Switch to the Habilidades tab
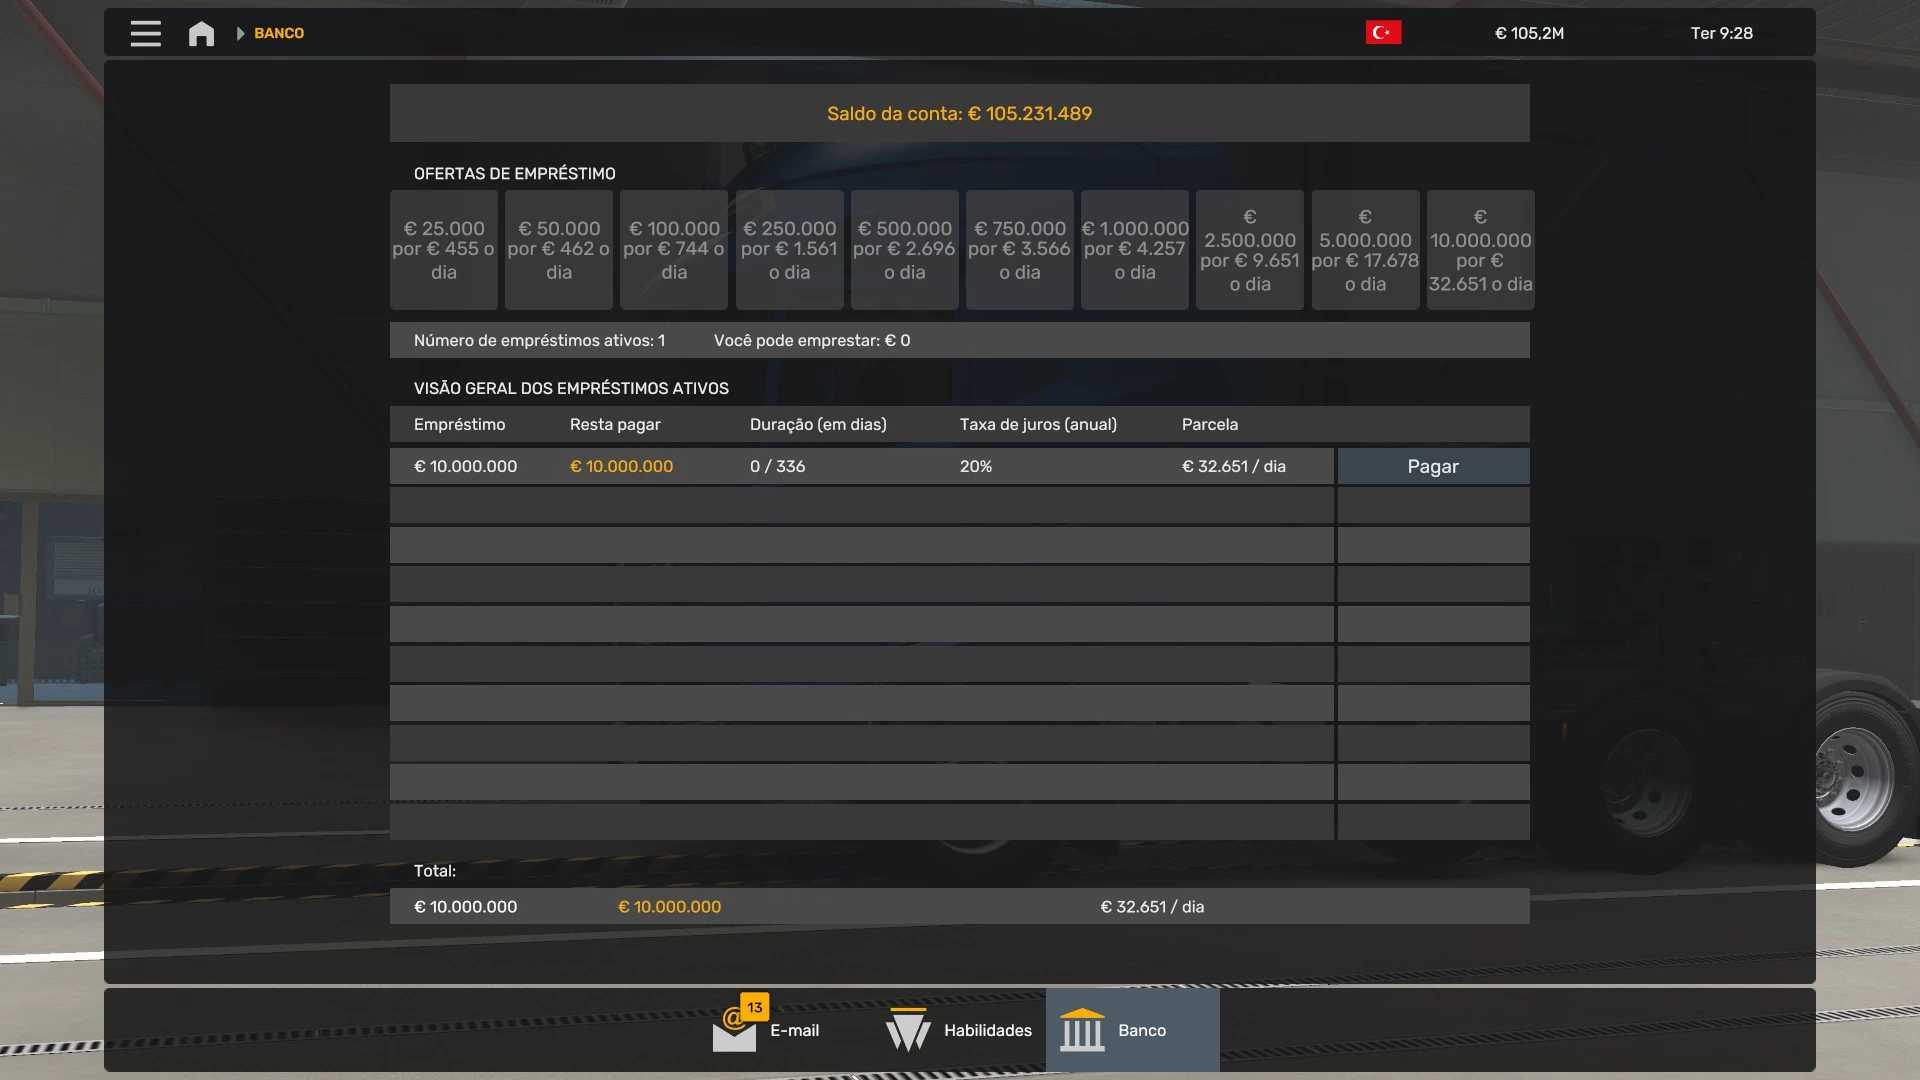The width and height of the screenshot is (1920, 1080). pyautogui.click(x=987, y=1030)
